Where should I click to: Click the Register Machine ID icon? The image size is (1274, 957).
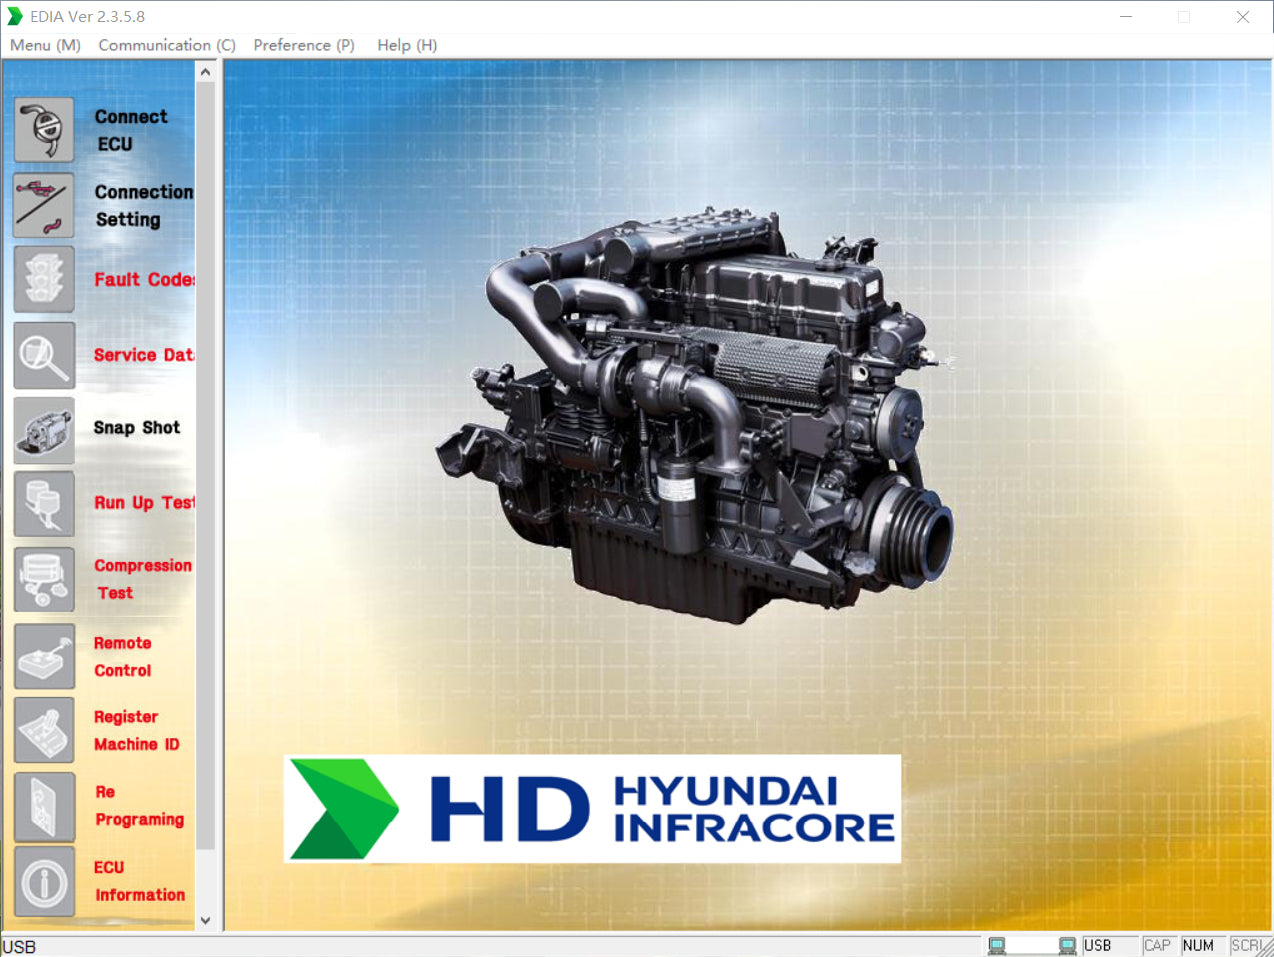(x=44, y=731)
